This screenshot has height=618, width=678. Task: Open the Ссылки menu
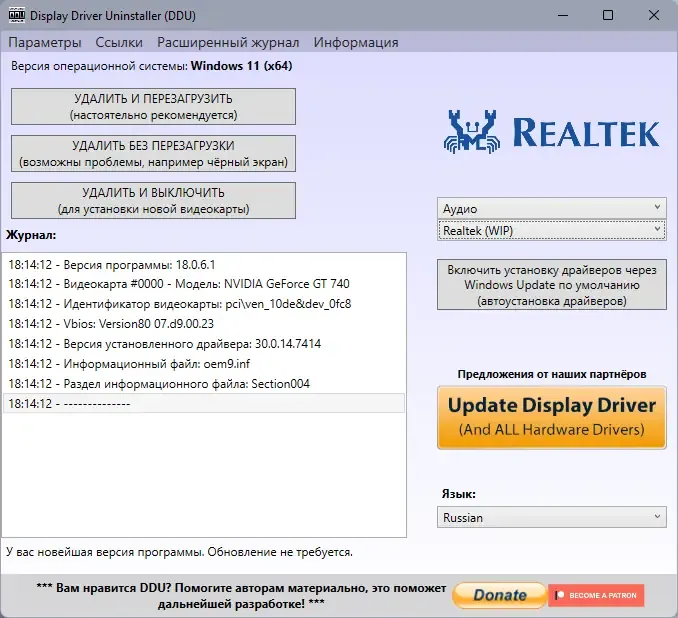119,42
